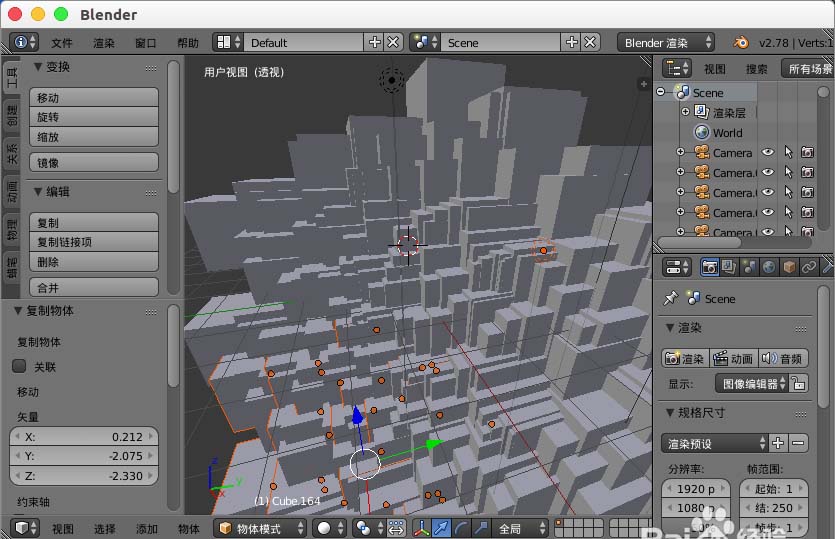The width and height of the screenshot is (835, 539).
Task: Open the 物体模式 object mode dropdown
Action: 260,528
